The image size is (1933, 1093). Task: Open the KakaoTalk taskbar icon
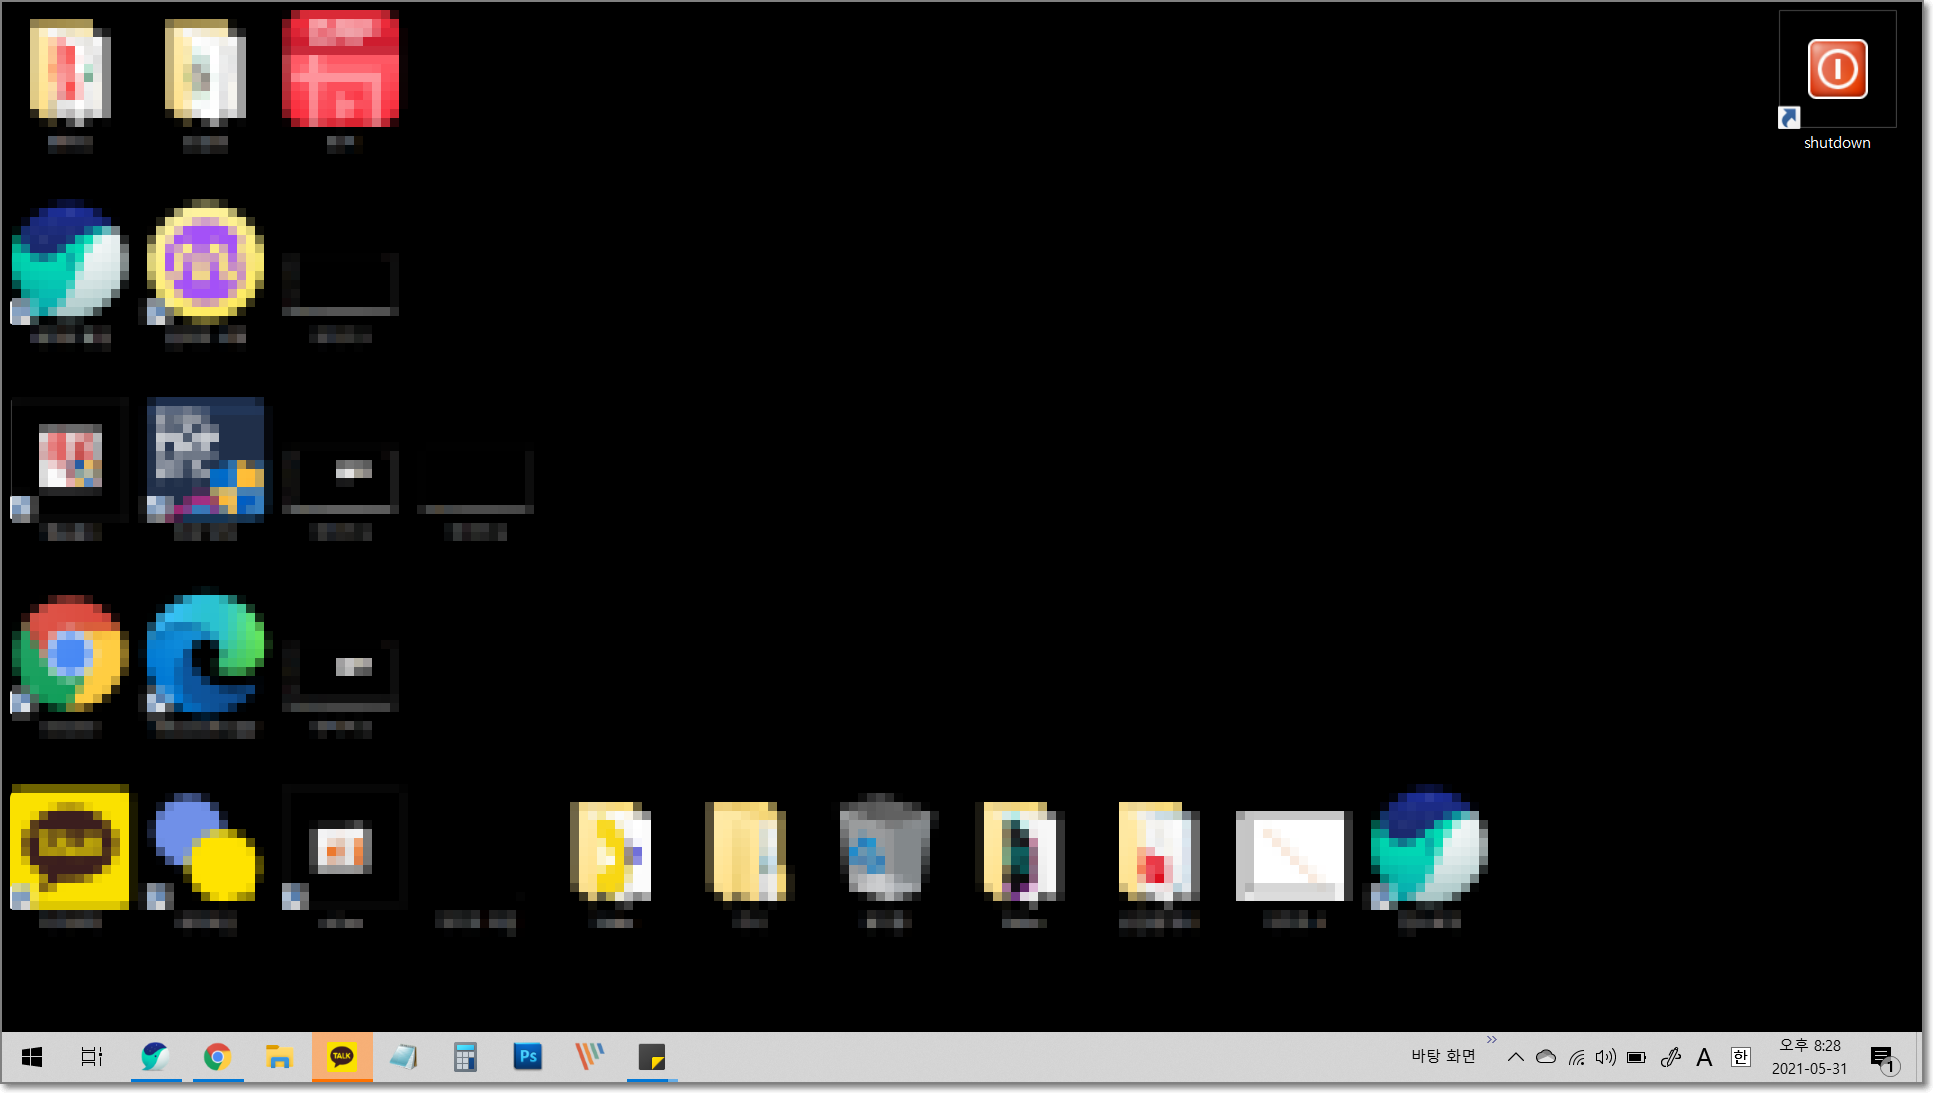pyautogui.click(x=342, y=1057)
